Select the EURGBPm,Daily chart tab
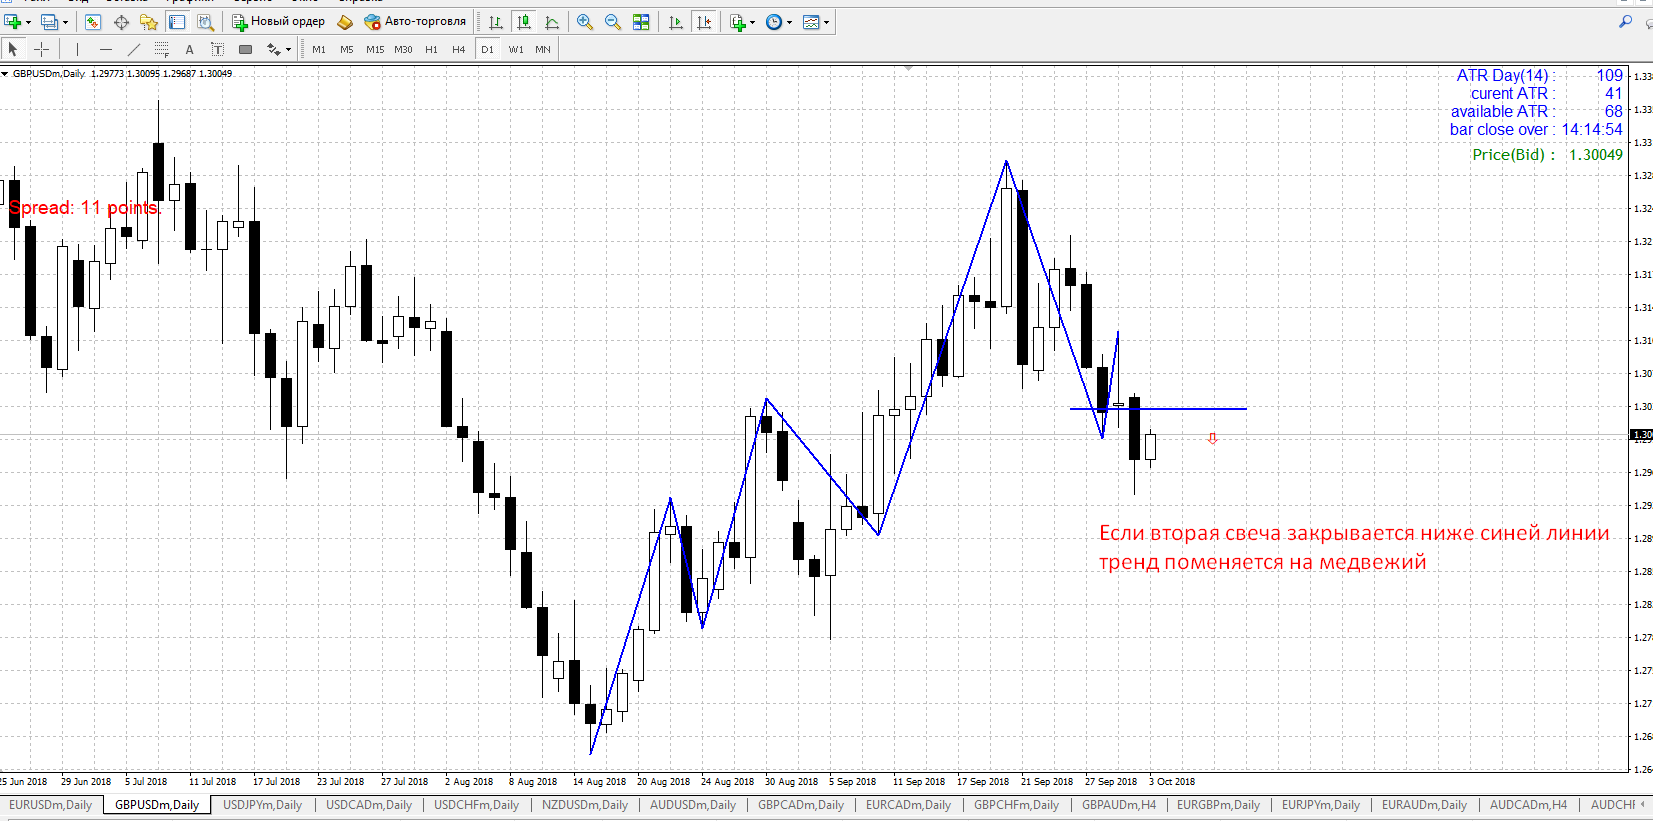The width and height of the screenshot is (1653, 821). pos(1218,805)
